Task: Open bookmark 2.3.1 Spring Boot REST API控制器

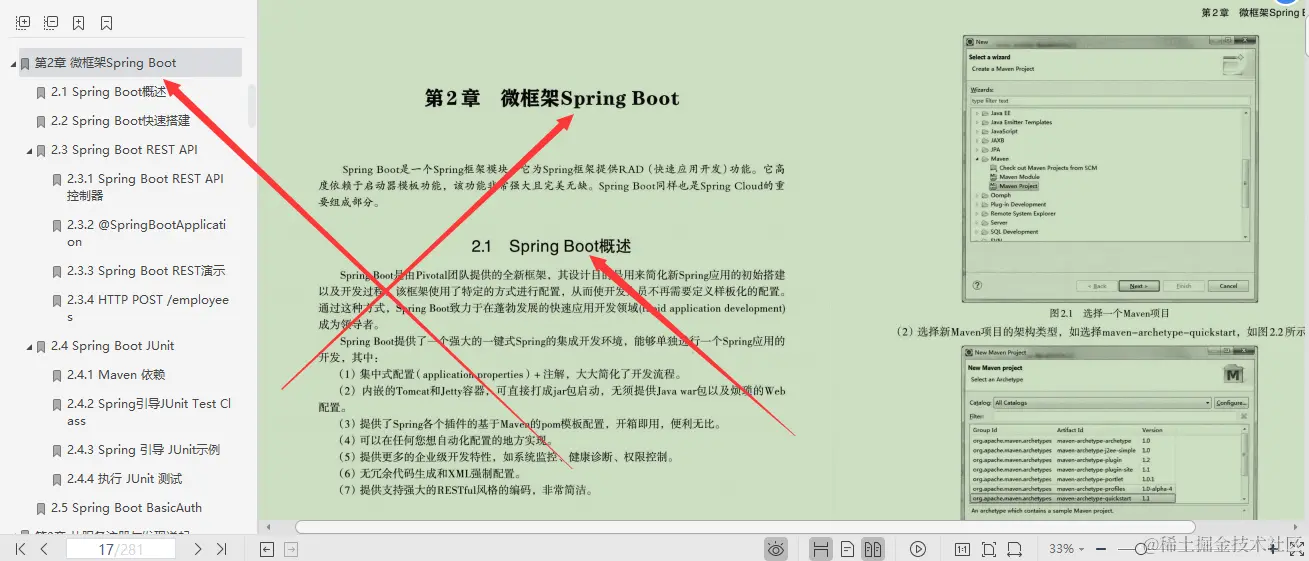Action: click(146, 187)
